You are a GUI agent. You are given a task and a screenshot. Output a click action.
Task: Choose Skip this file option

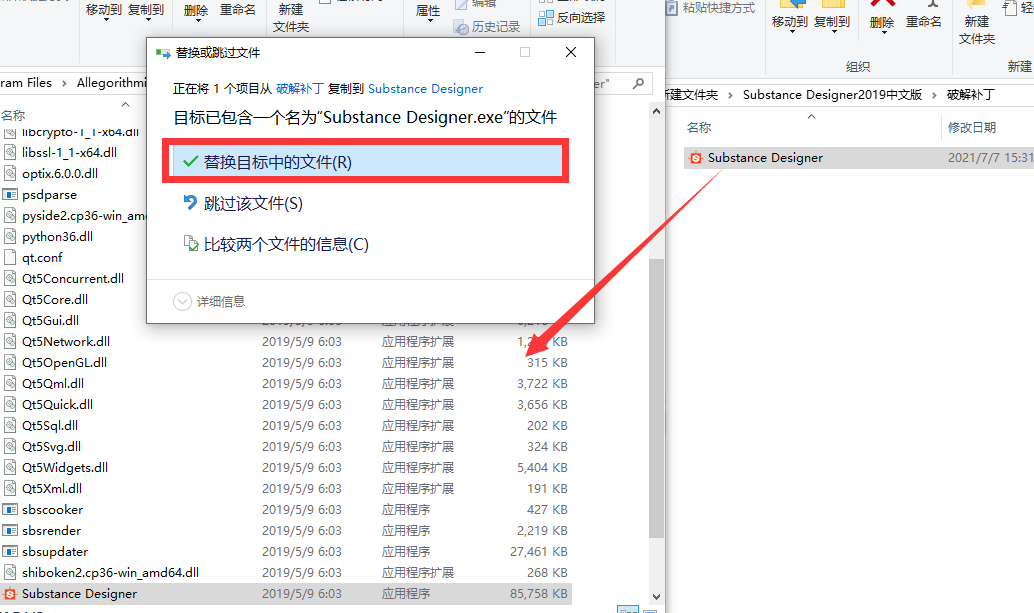[243, 203]
